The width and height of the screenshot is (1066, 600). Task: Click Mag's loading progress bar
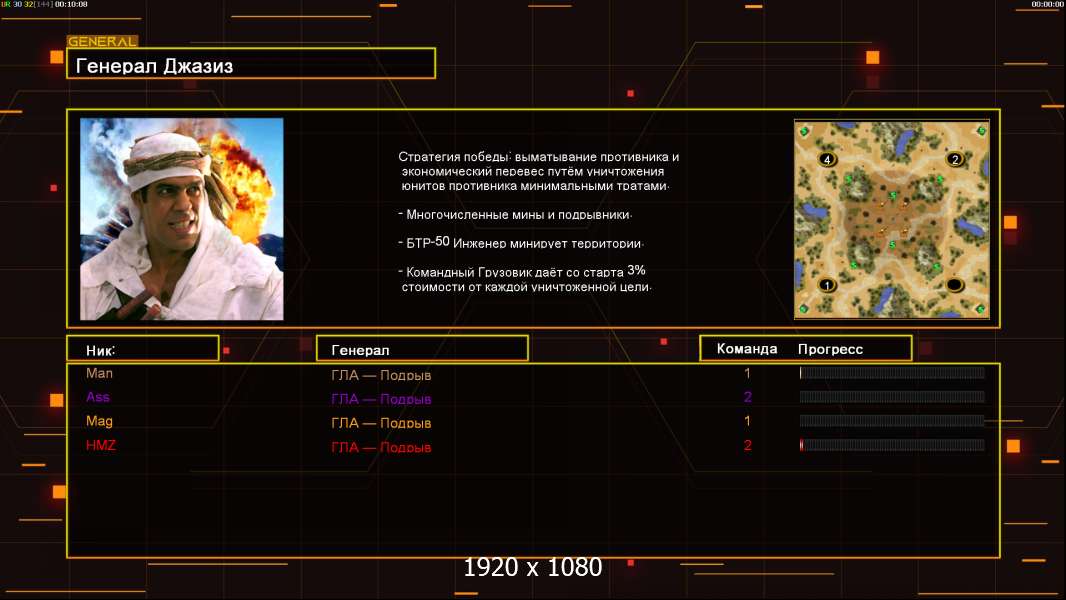click(892, 421)
